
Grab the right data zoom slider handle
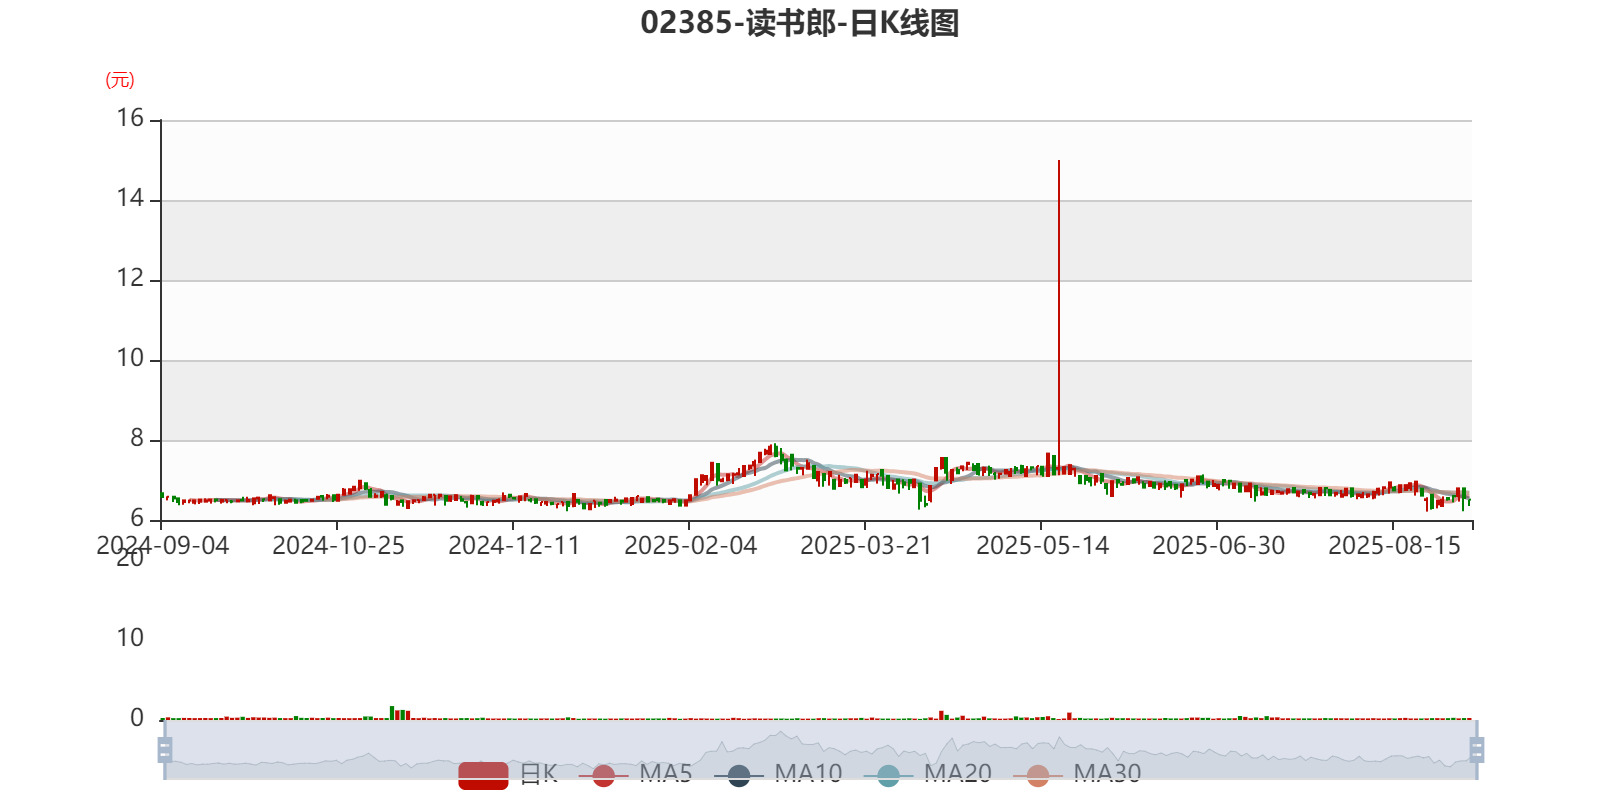[x=1476, y=749]
